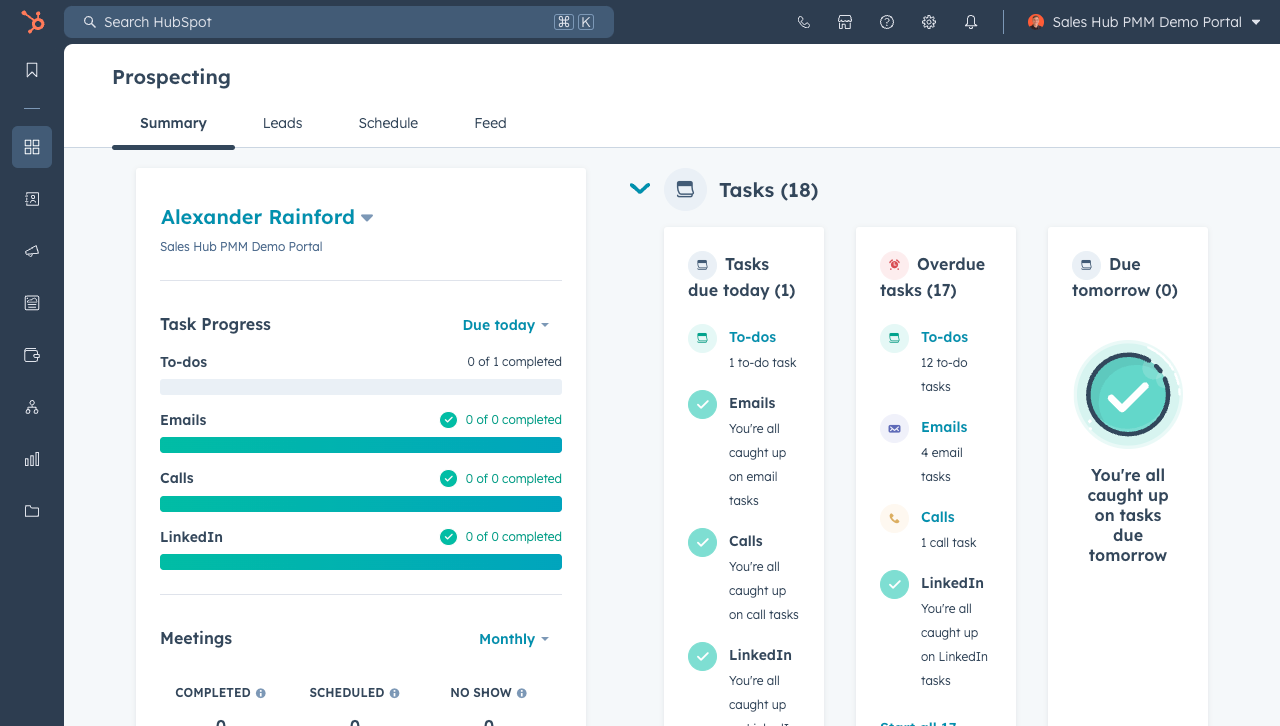Click the Help question mark icon
1280x726 pixels.
887,22
